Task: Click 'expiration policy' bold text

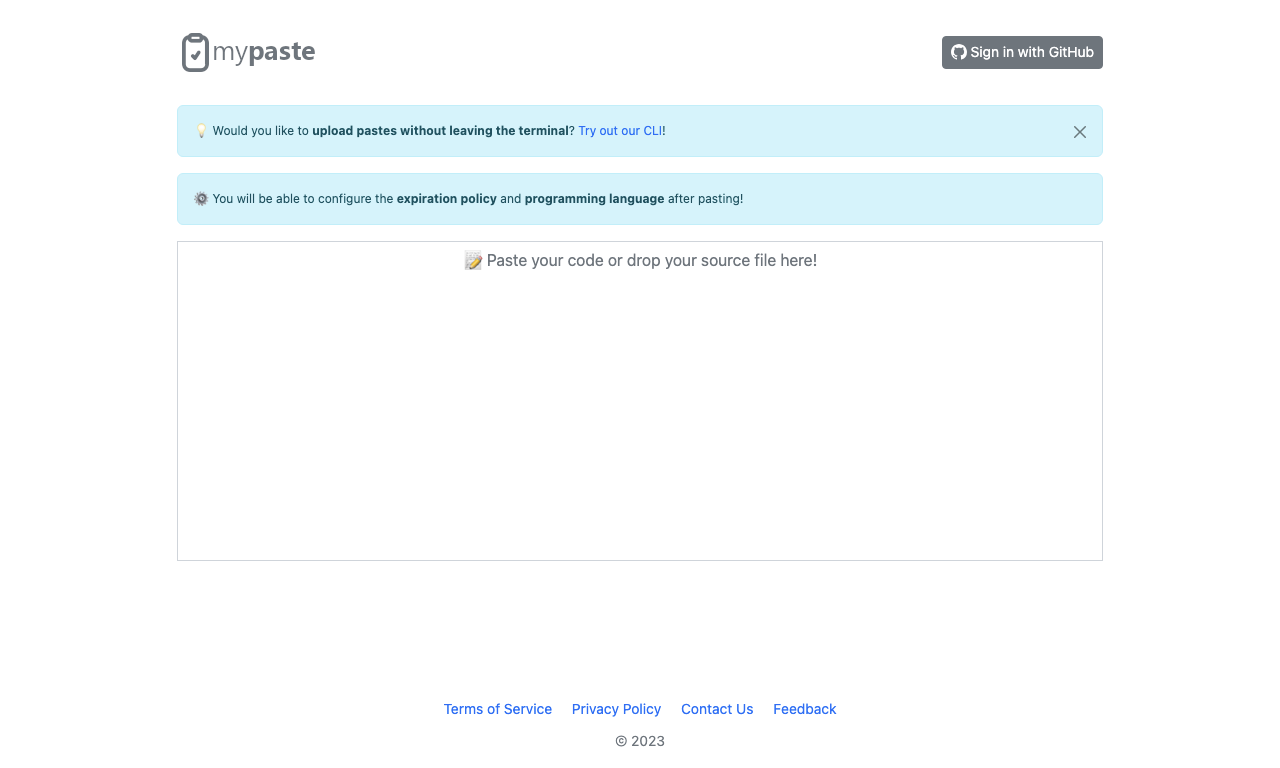Action: 447,199
